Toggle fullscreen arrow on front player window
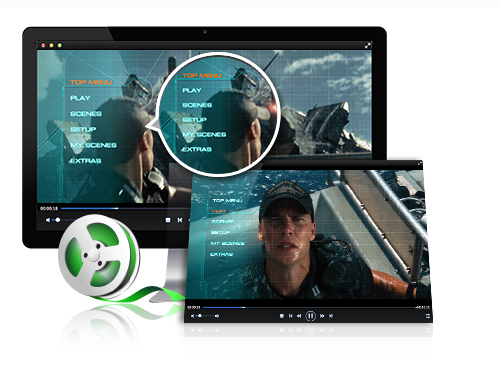 click(x=420, y=163)
